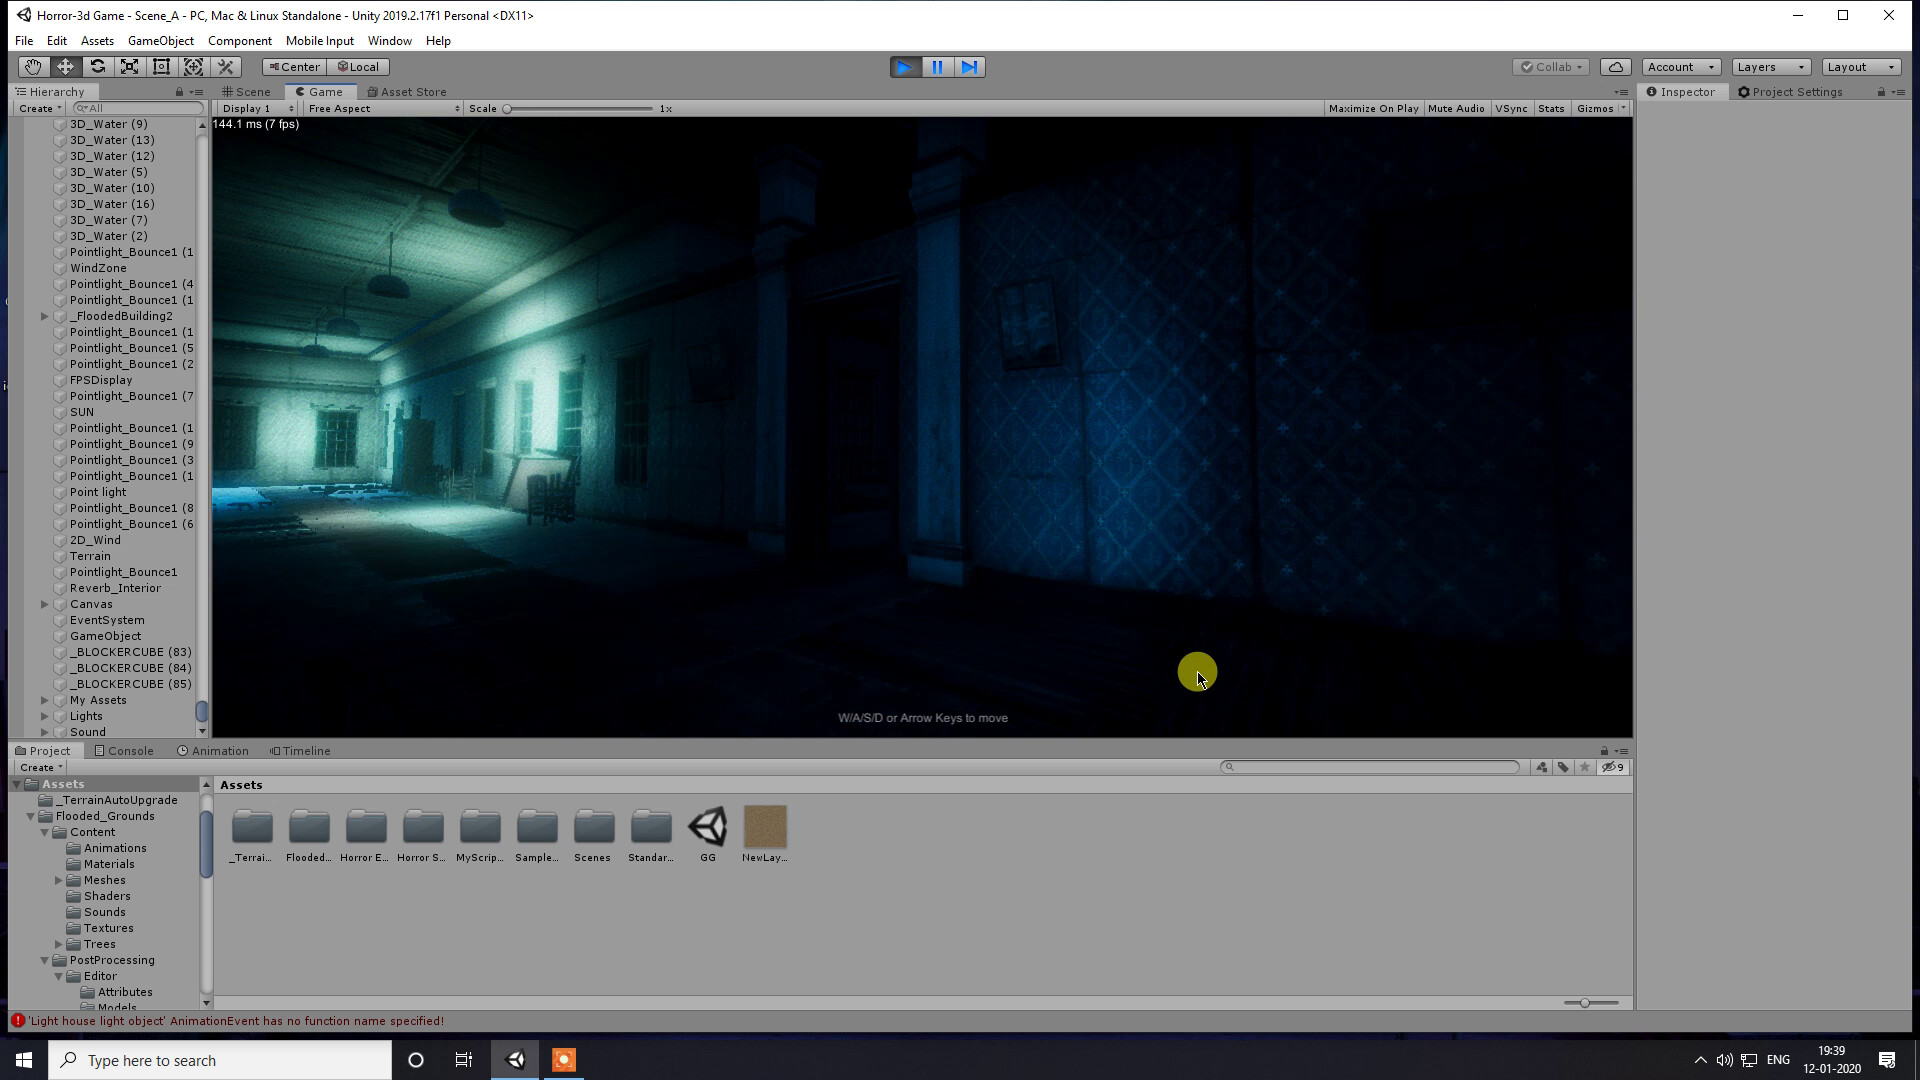Collapse the Content folder in Project tree
Screen dimensions: 1920x1080
(45, 832)
